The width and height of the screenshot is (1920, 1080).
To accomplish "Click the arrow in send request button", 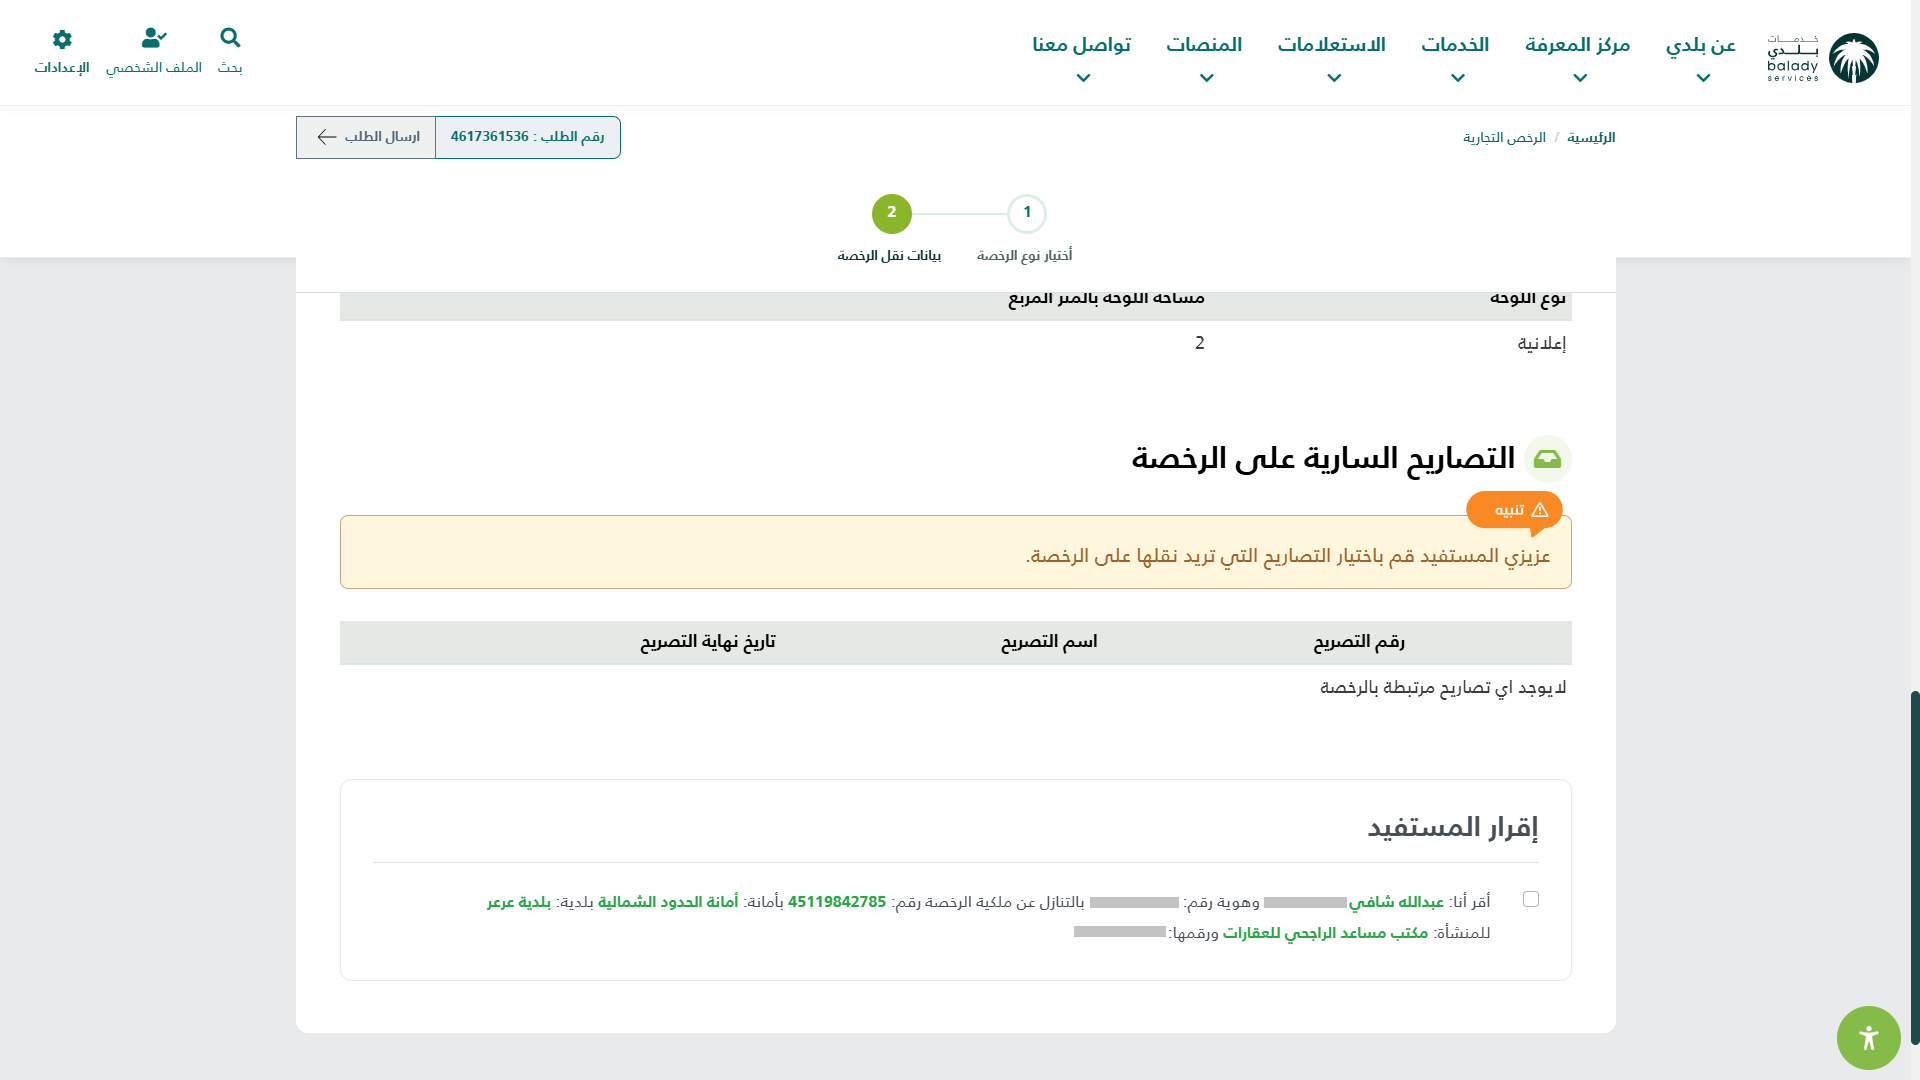I will 326,137.
